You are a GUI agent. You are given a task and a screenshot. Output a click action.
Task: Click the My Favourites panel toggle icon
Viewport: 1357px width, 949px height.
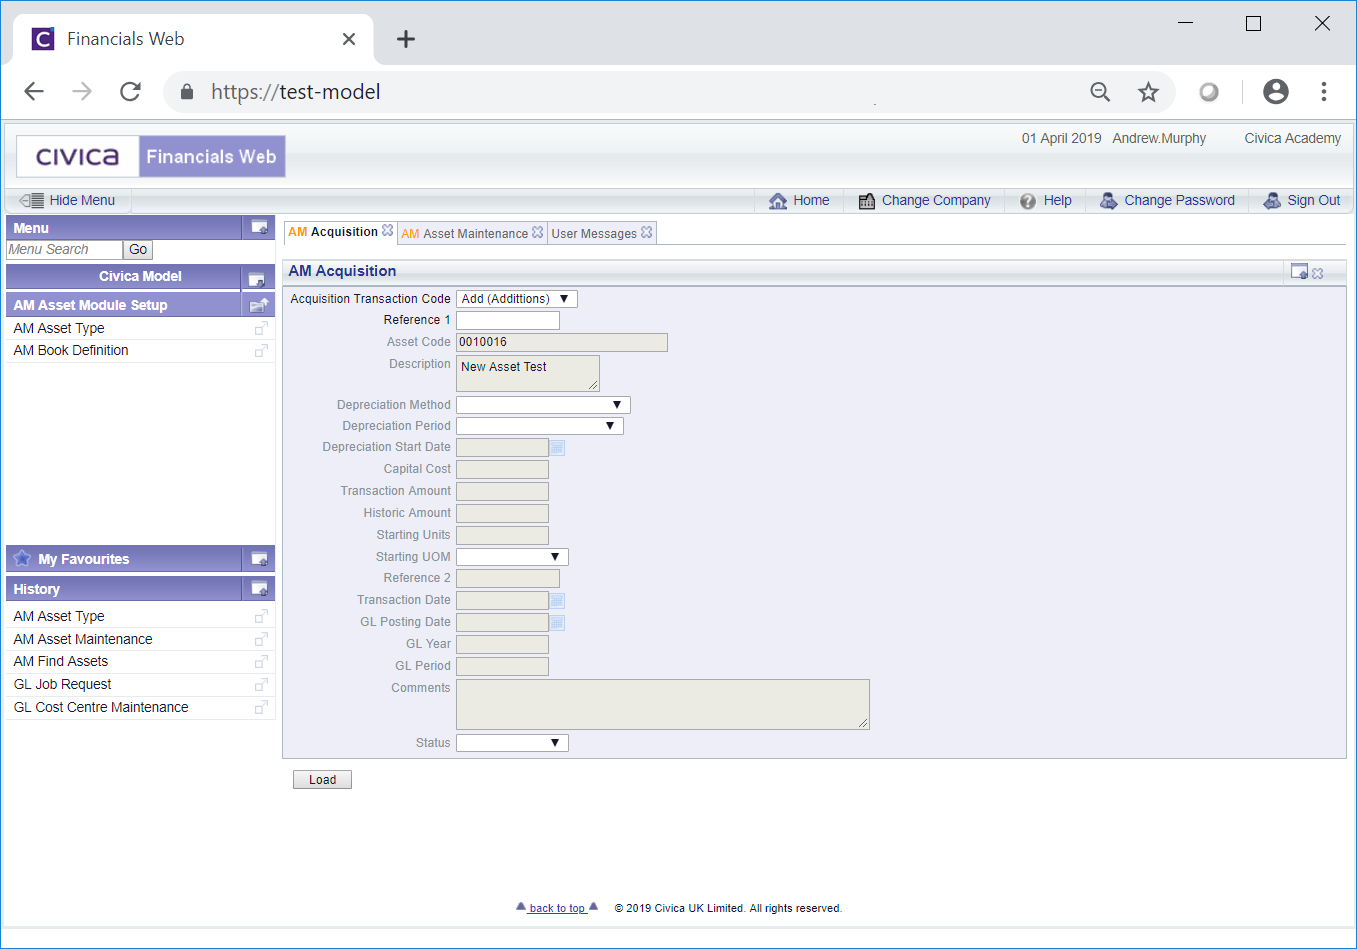click(259, 559)
